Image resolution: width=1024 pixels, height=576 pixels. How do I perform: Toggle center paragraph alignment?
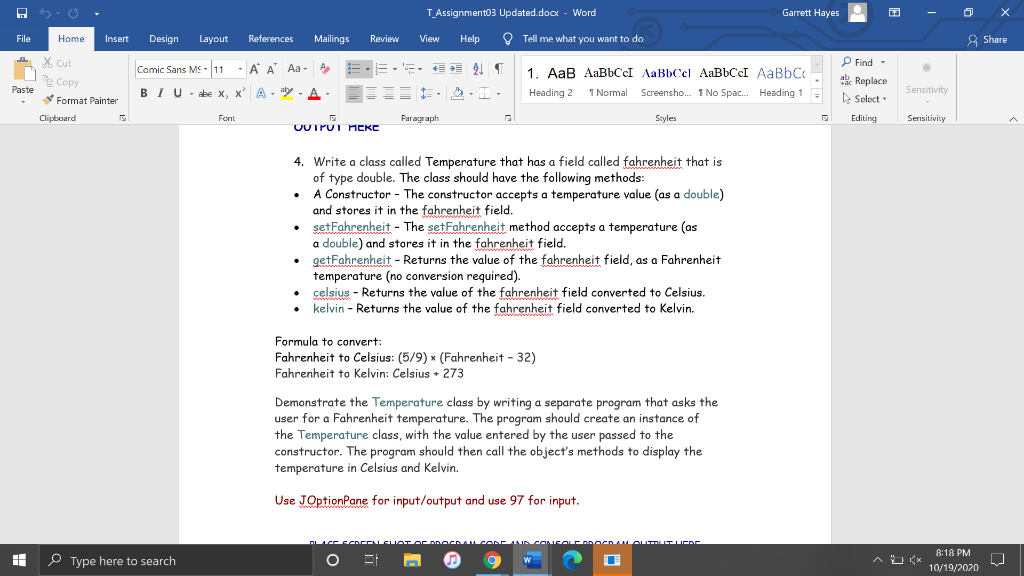371,92
